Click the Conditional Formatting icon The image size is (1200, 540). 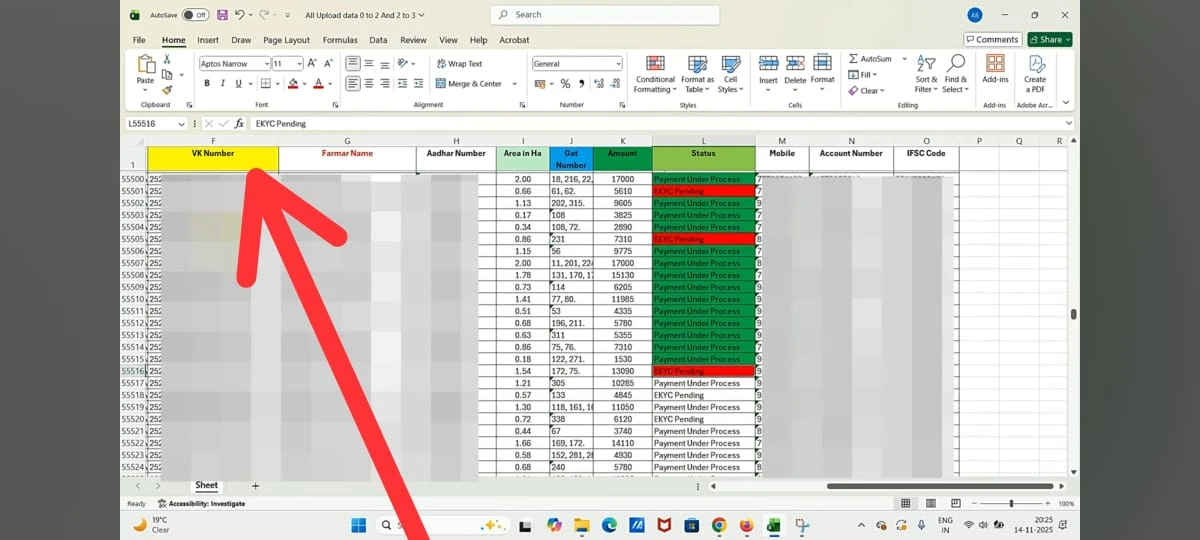pos(655,64)
